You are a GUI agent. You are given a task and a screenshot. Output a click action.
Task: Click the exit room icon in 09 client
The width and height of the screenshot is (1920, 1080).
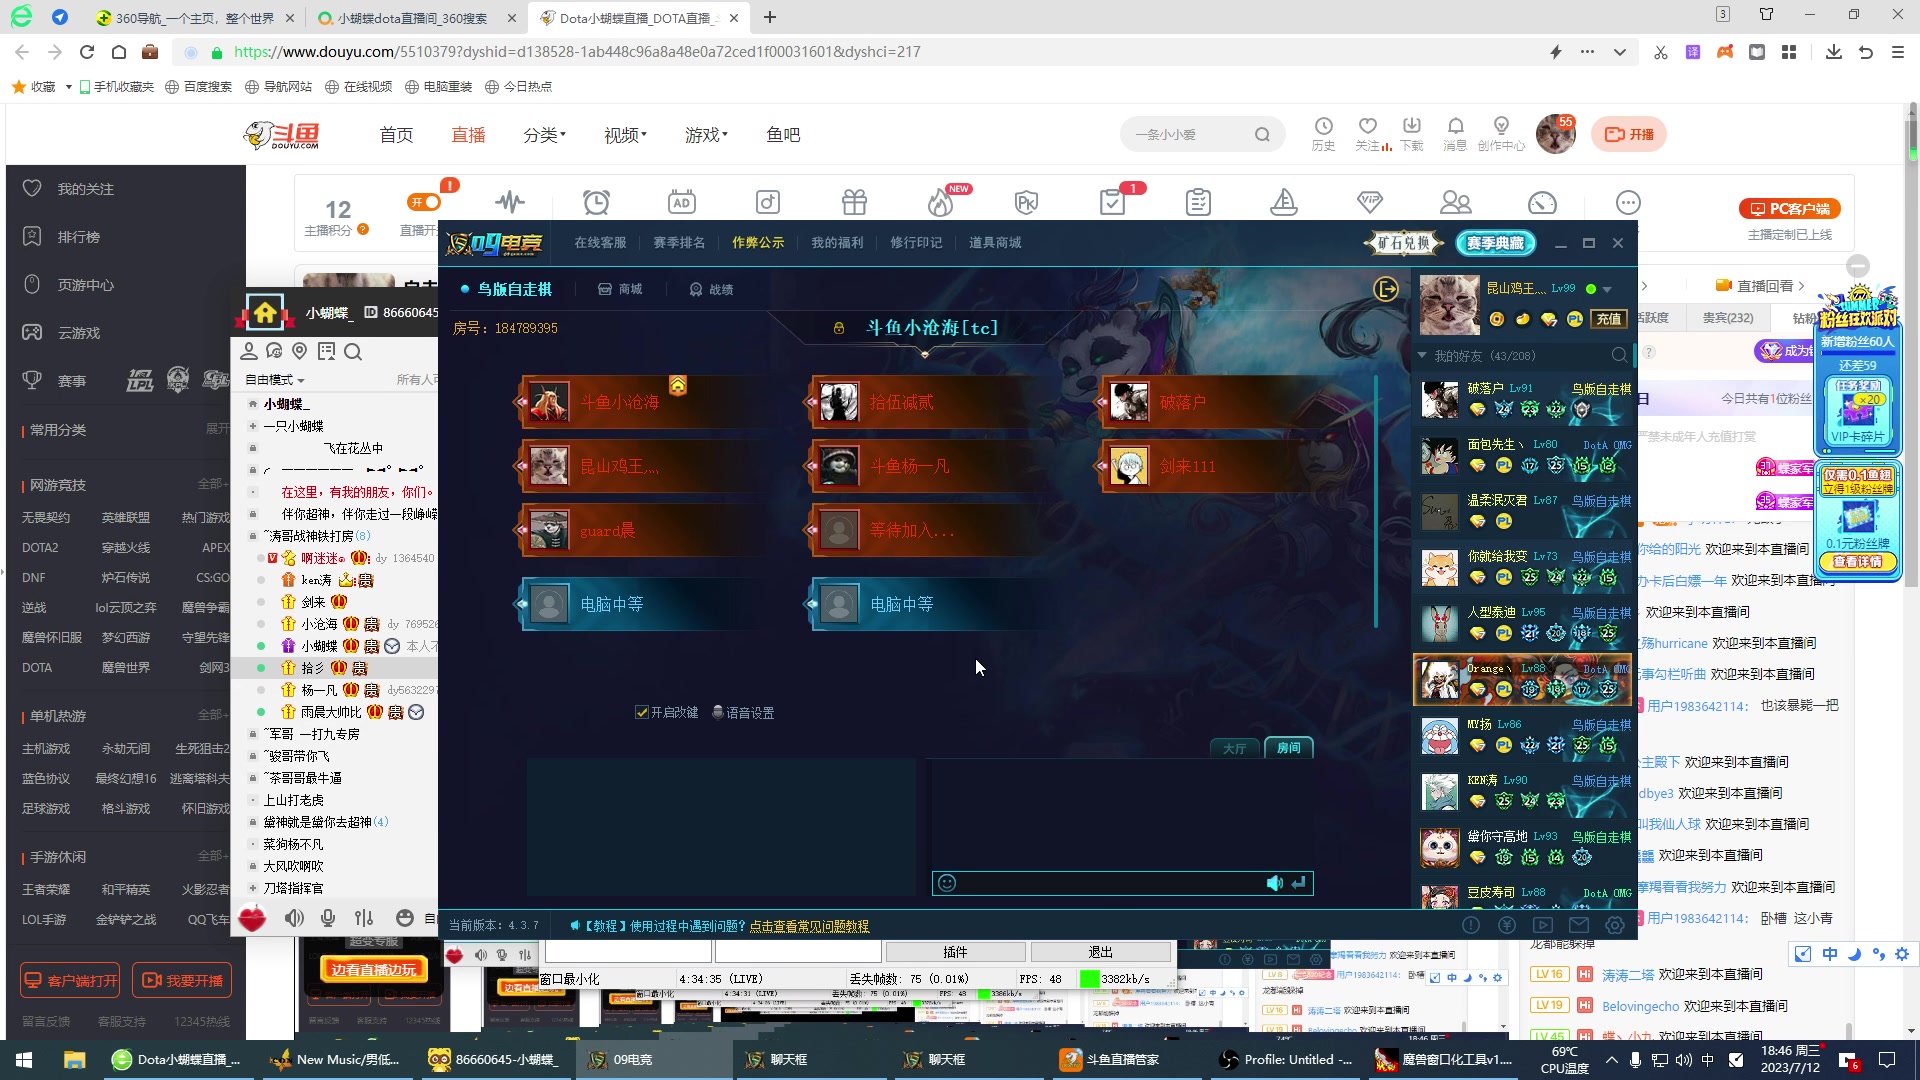click(x=1385, y=289)
